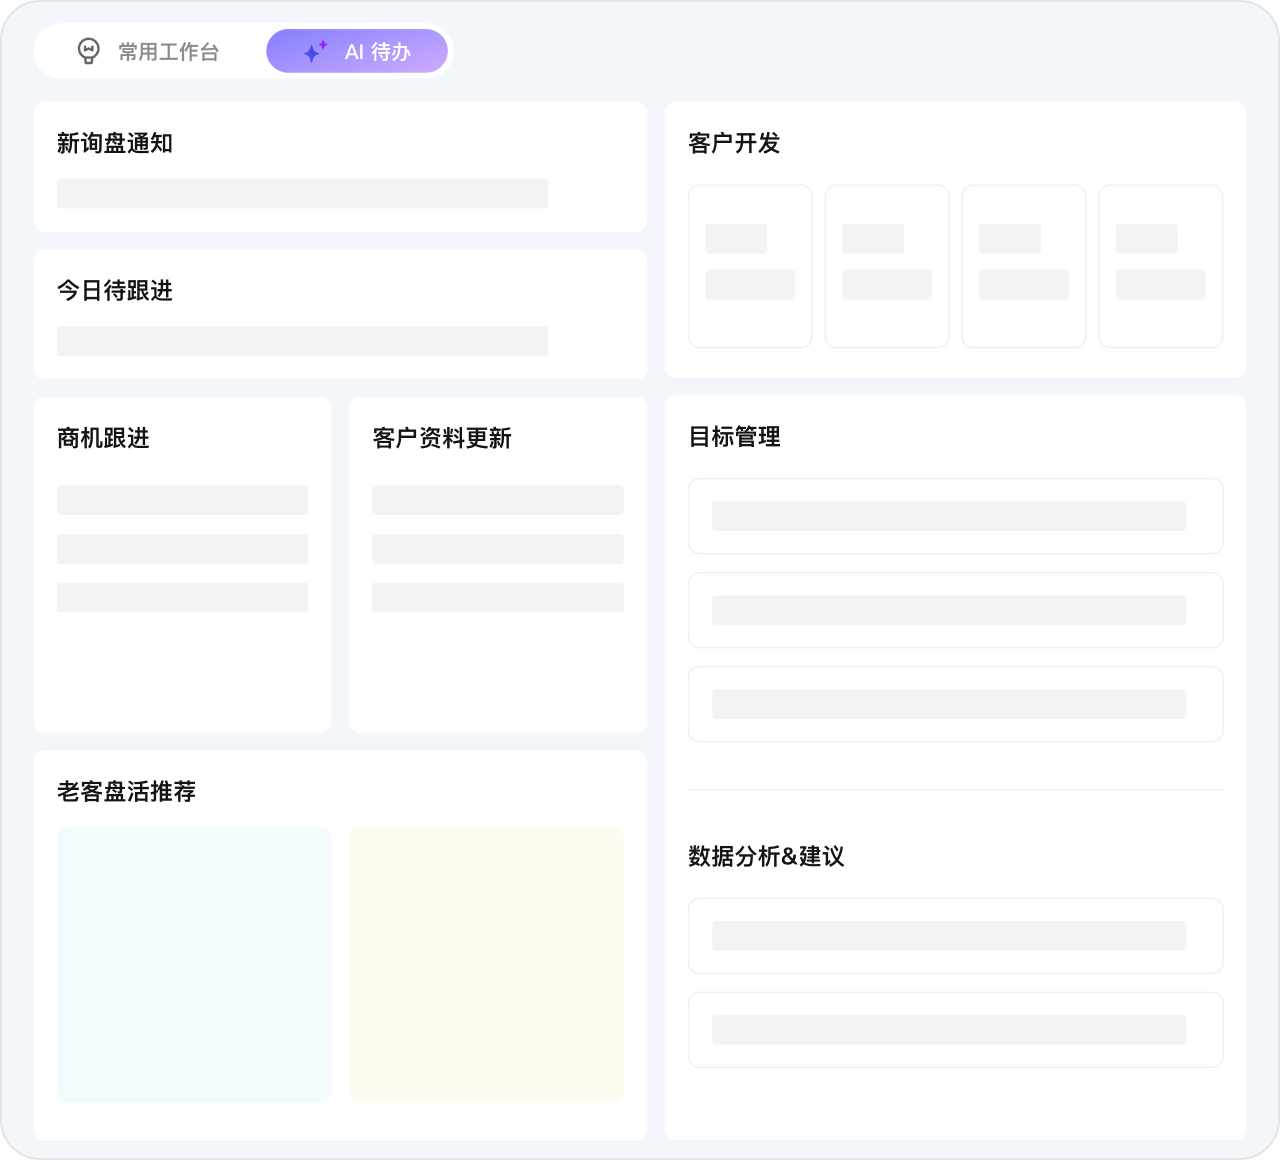Select the second item in 商机跟进 list

[x=182, y=548]
